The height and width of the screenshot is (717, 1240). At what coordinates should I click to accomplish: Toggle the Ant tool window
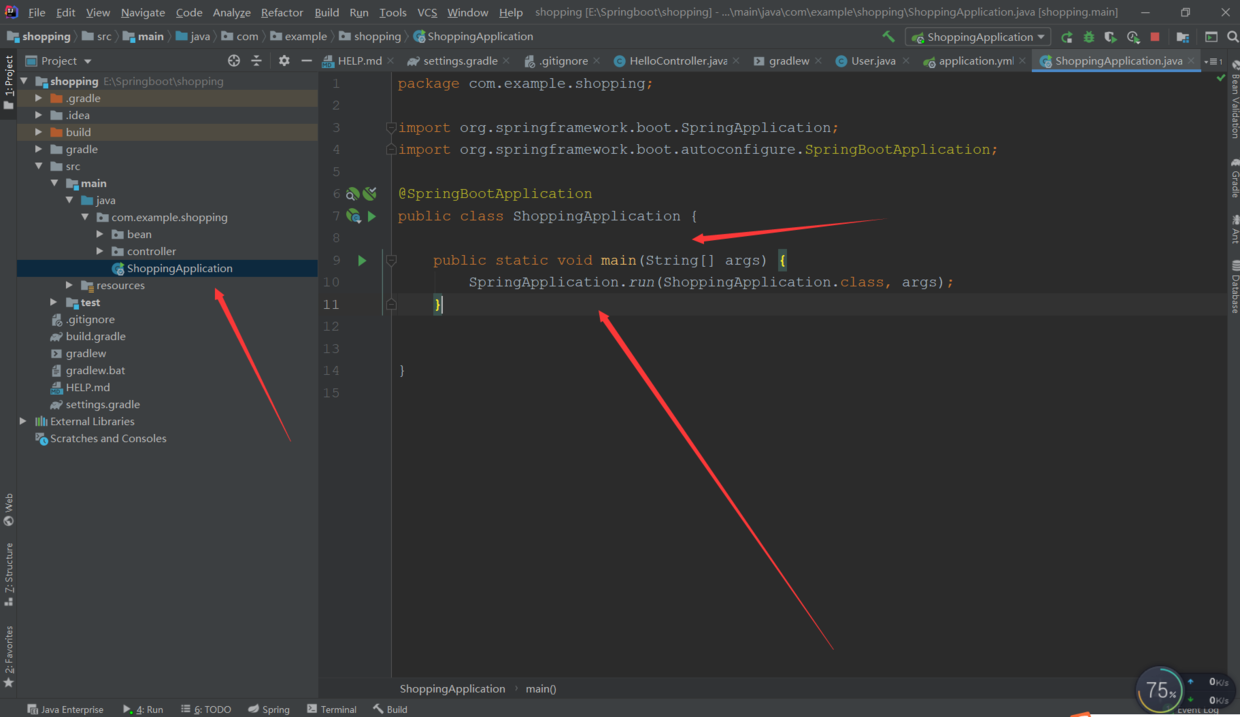1234,229
